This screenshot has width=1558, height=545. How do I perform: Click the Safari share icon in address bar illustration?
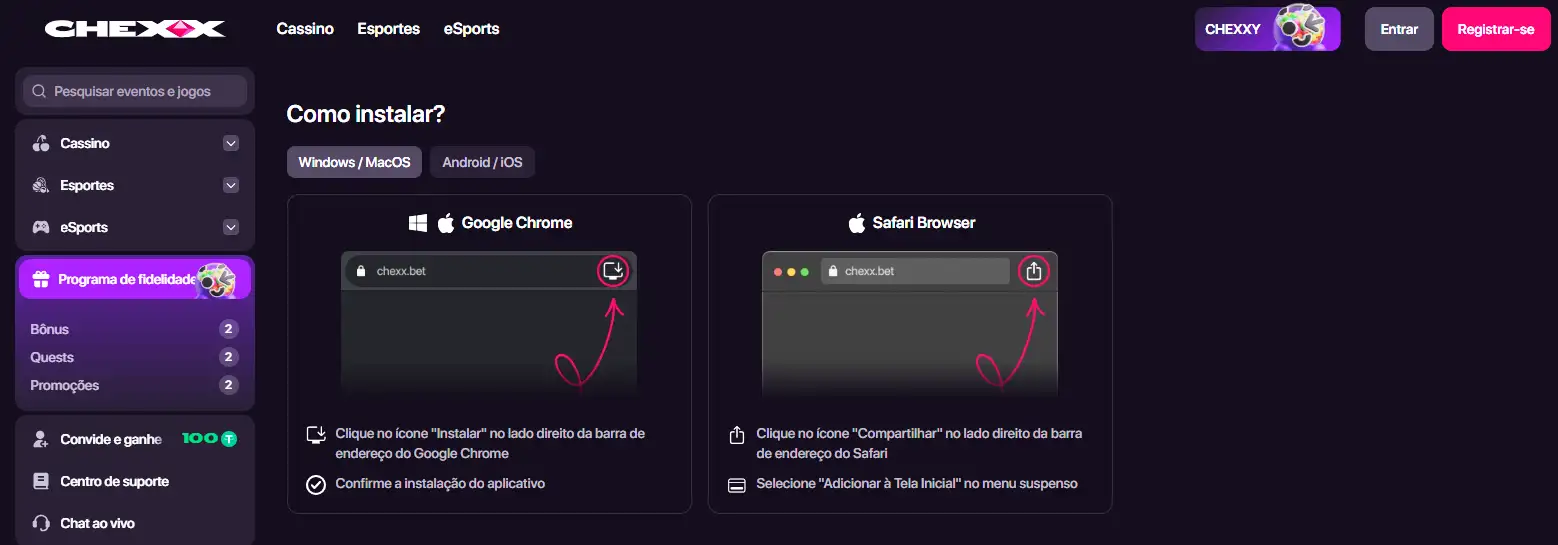coord(1035,271)
